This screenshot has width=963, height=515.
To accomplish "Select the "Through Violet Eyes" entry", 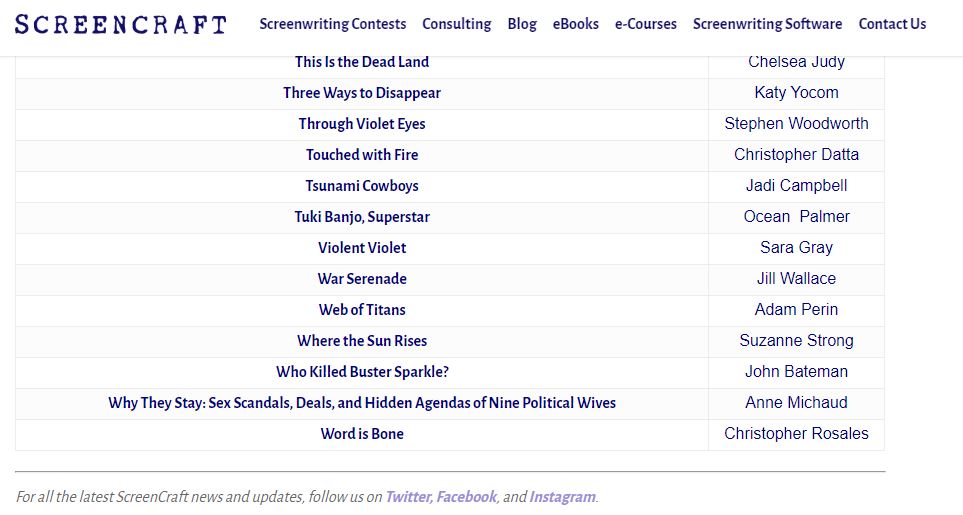I will [x=362, y=124].
